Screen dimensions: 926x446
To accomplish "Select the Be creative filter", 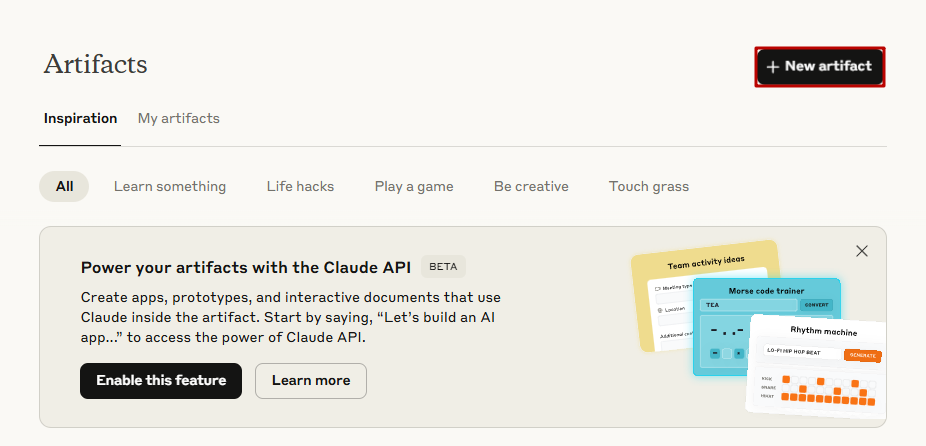I will (531, 187).
